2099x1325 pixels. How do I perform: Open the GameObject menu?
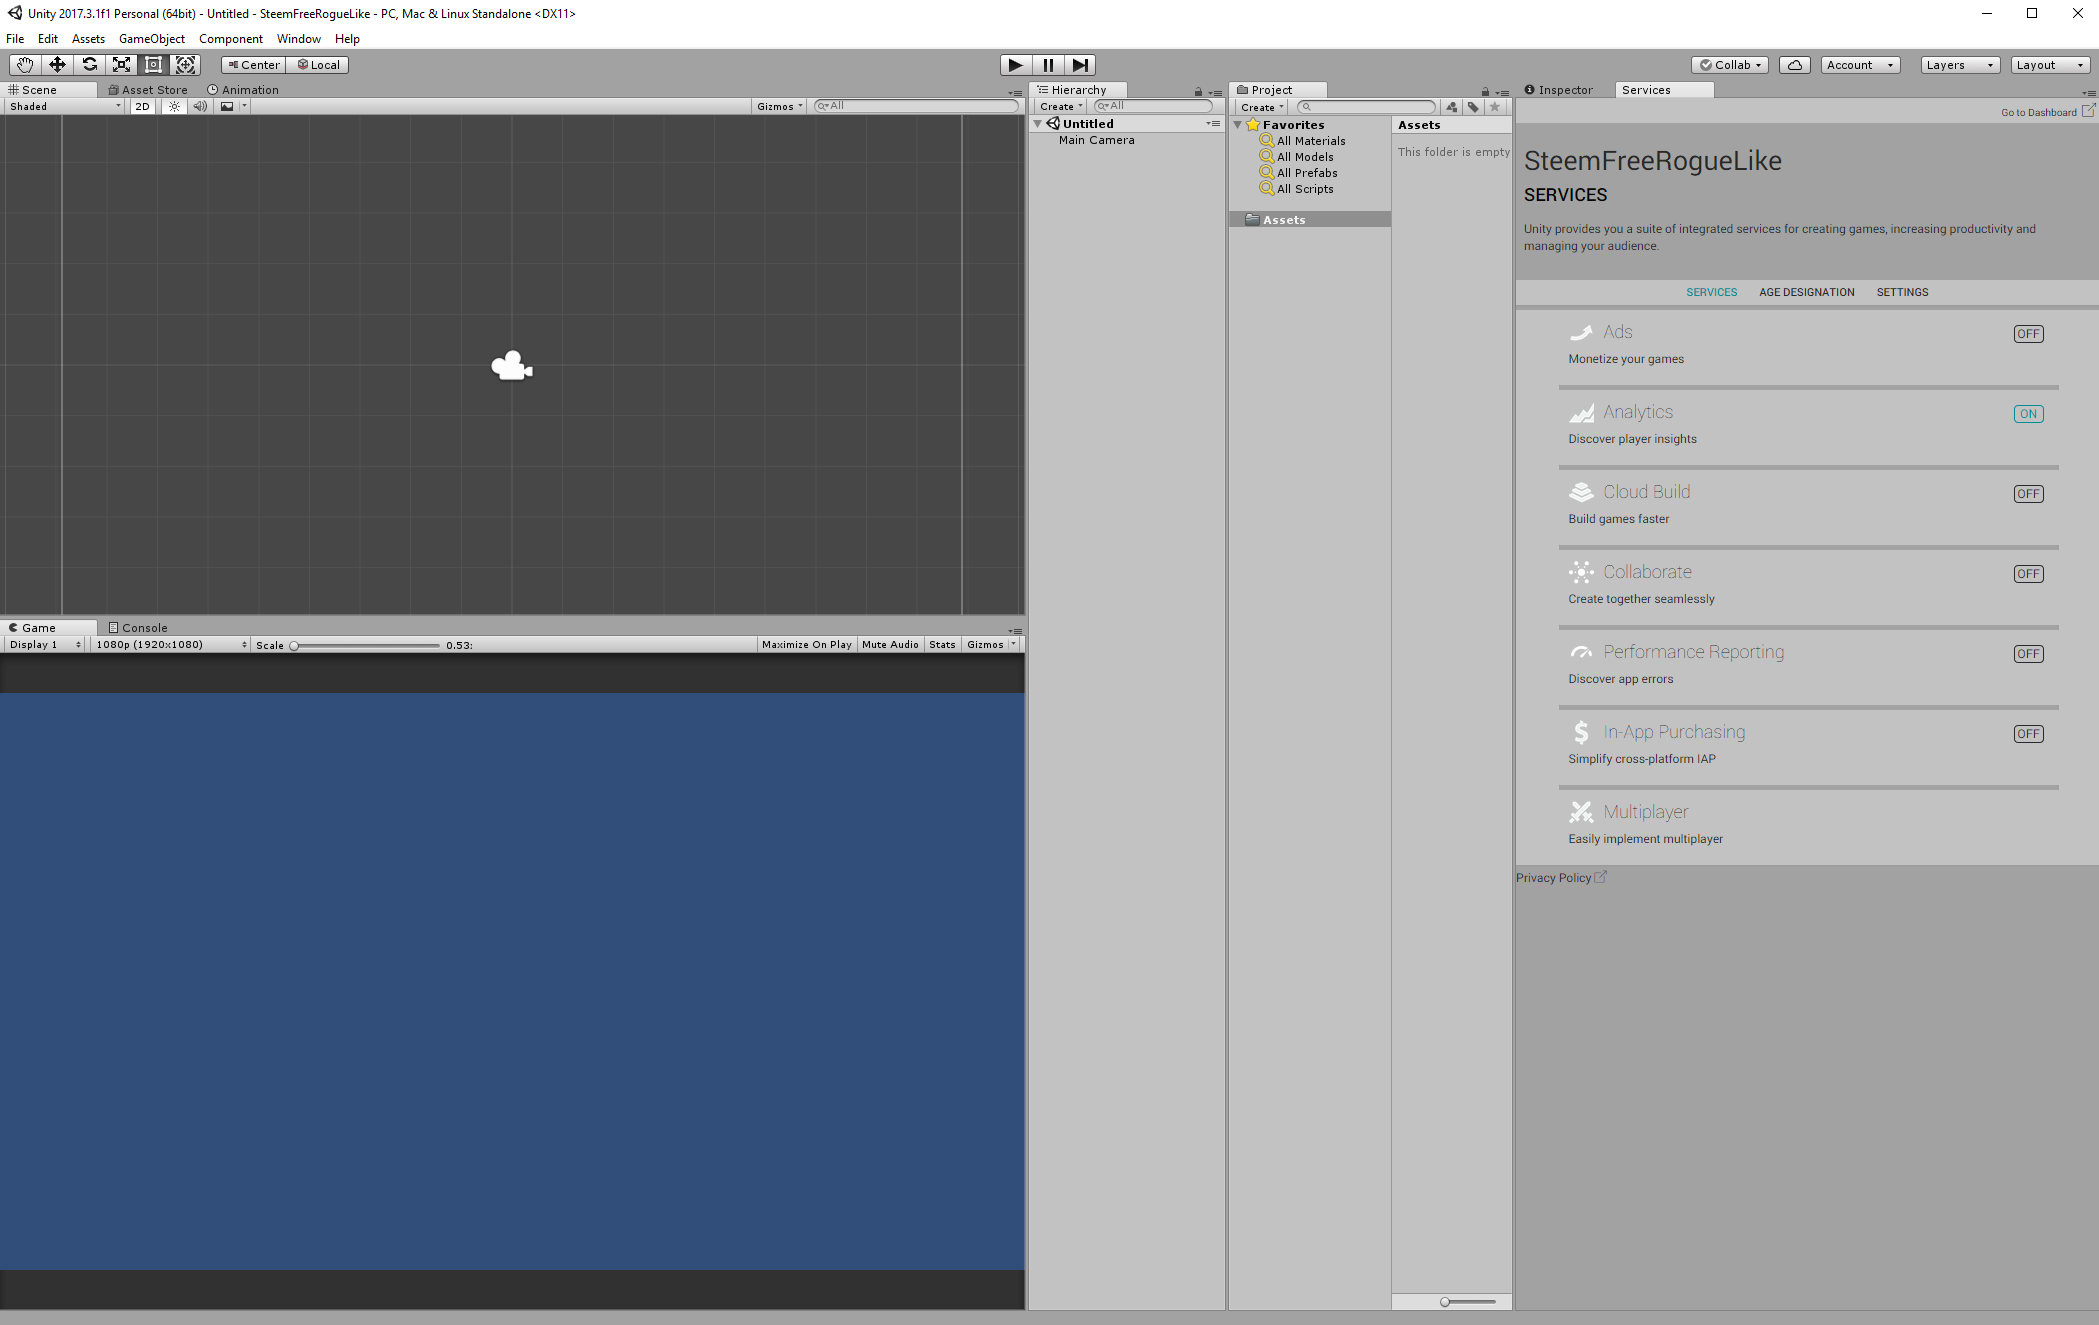point(152,39)
